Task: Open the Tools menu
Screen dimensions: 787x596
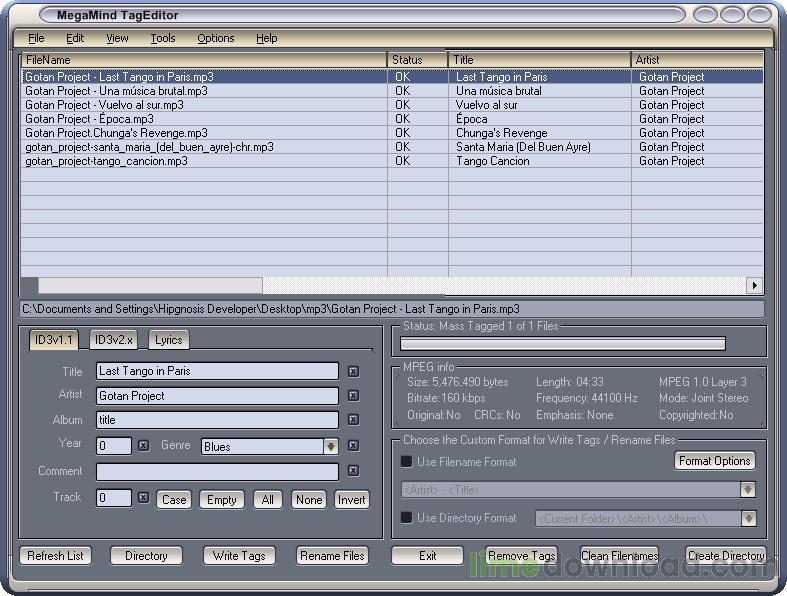Action: pos(162,38)
